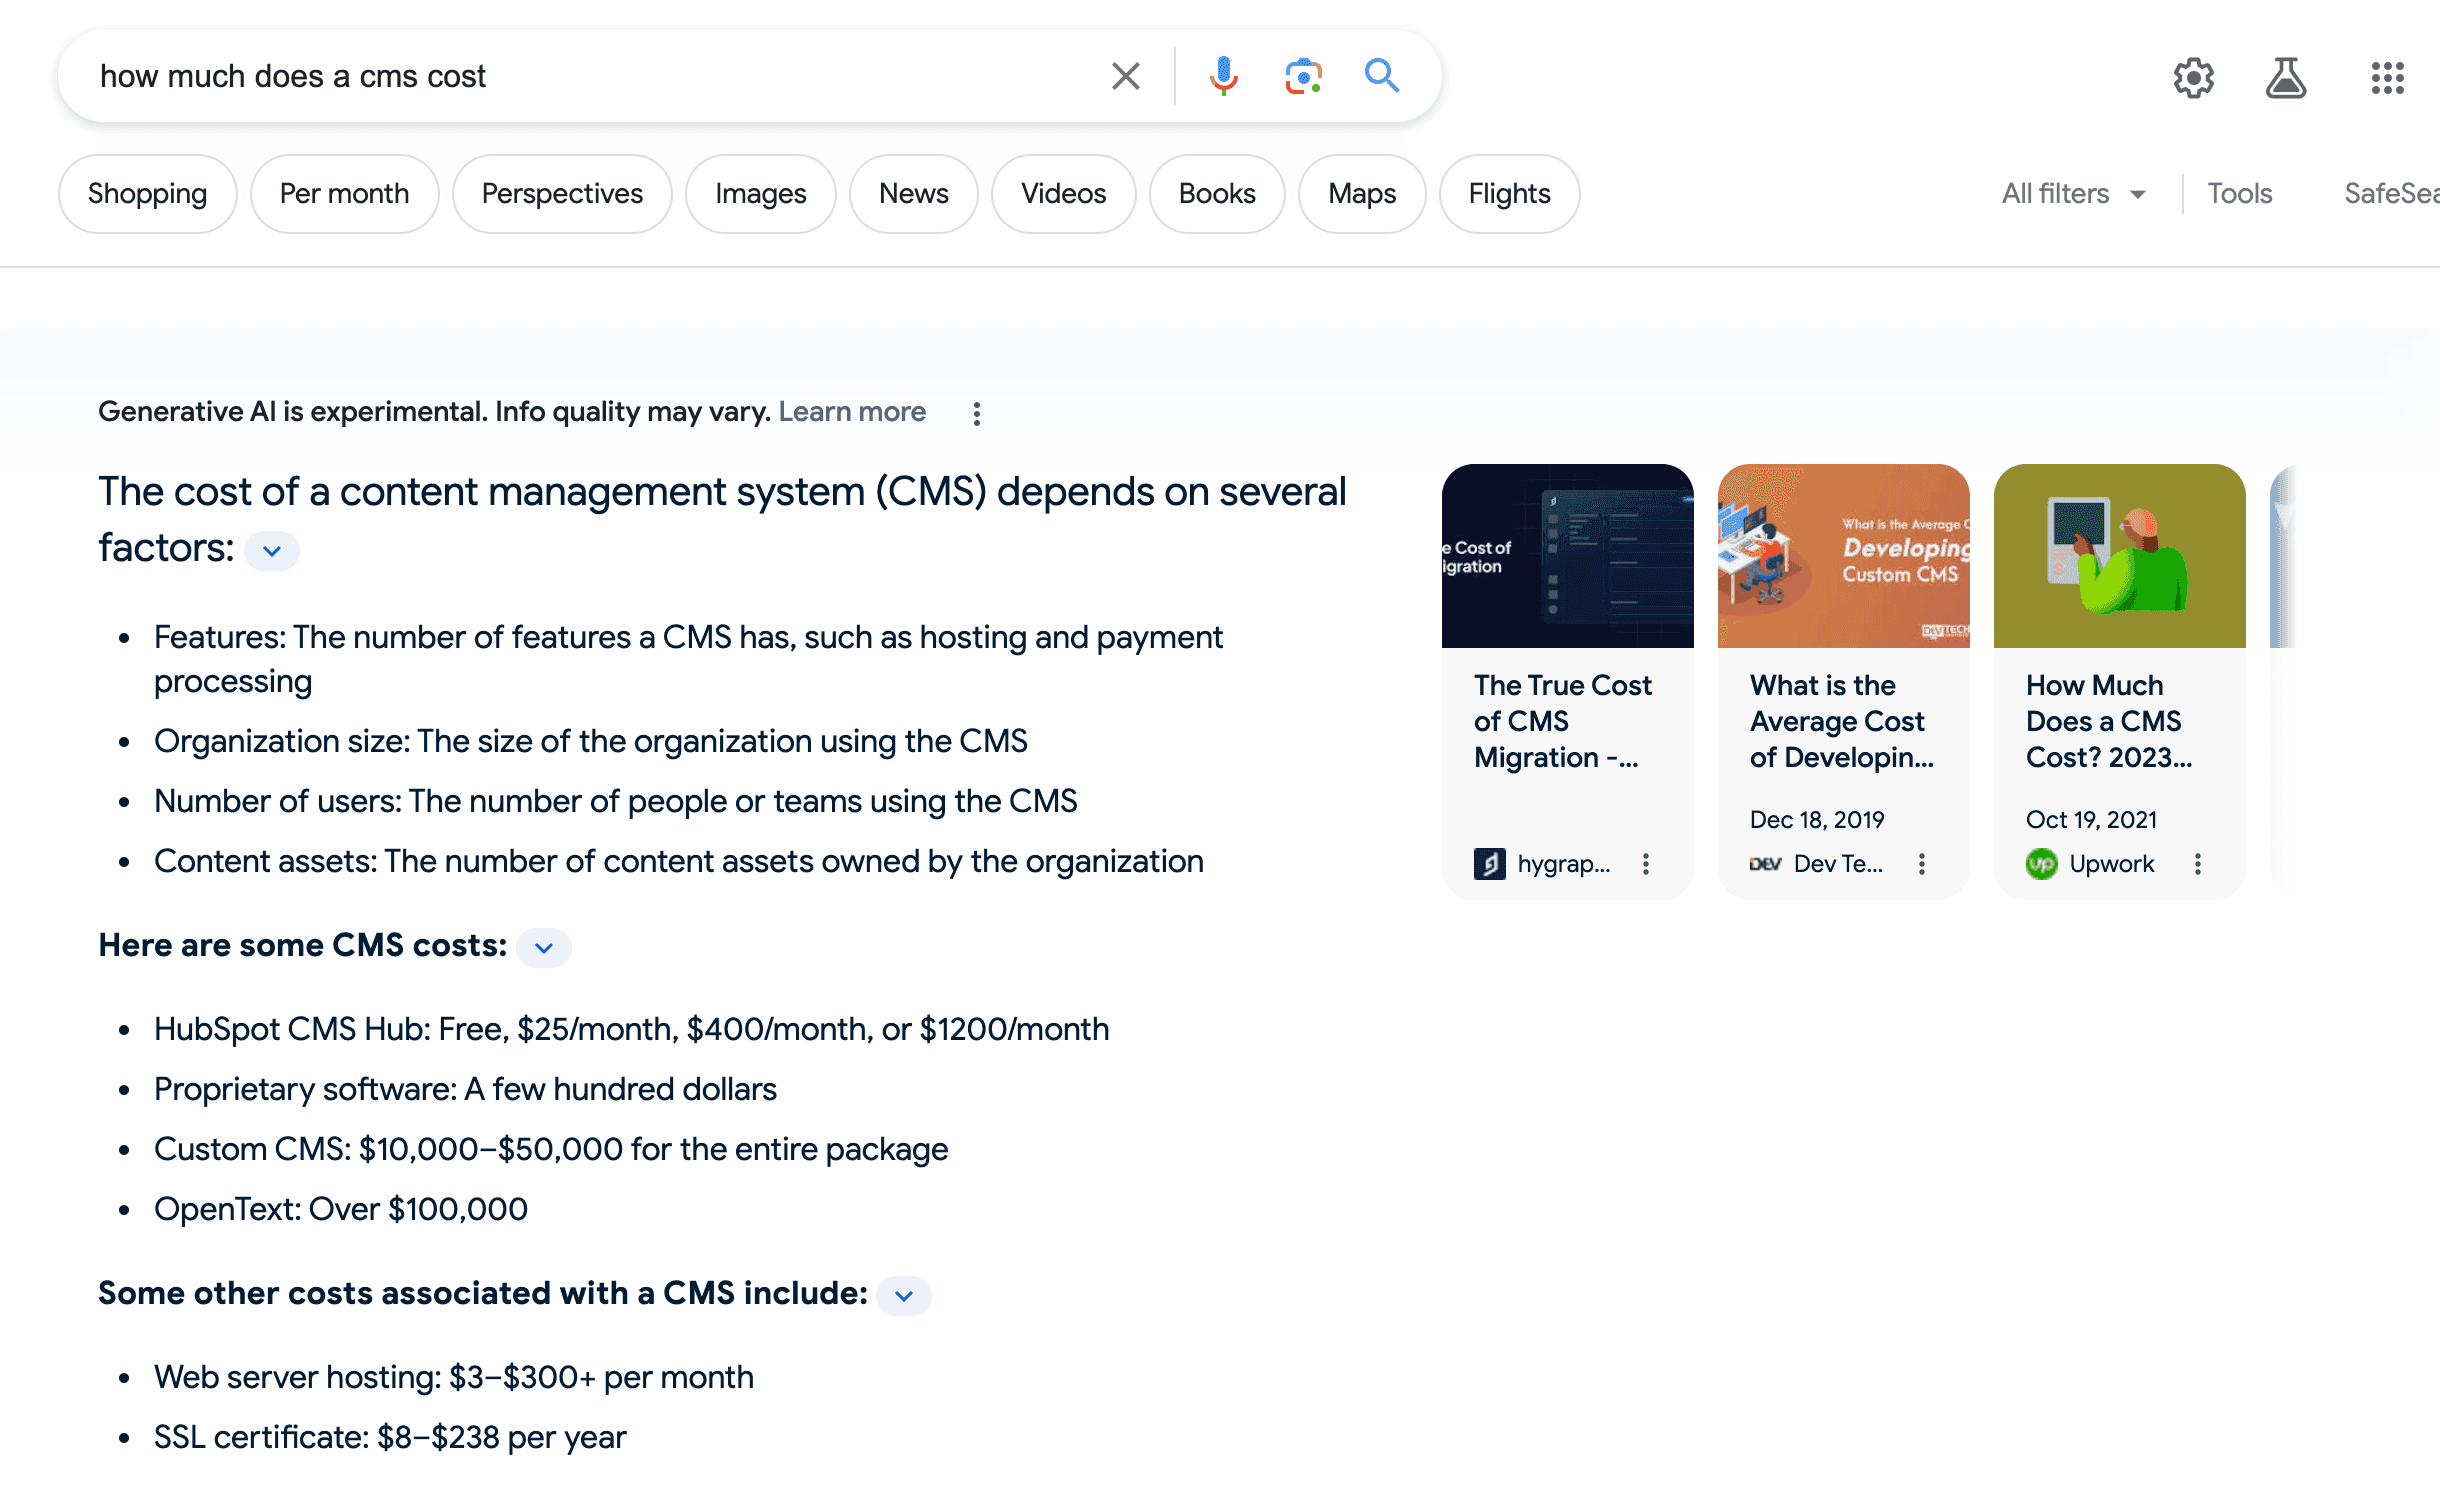This screenshot has height=1500, width=2440.
Task: Click the Learn more link
Action: click(852, 412)
